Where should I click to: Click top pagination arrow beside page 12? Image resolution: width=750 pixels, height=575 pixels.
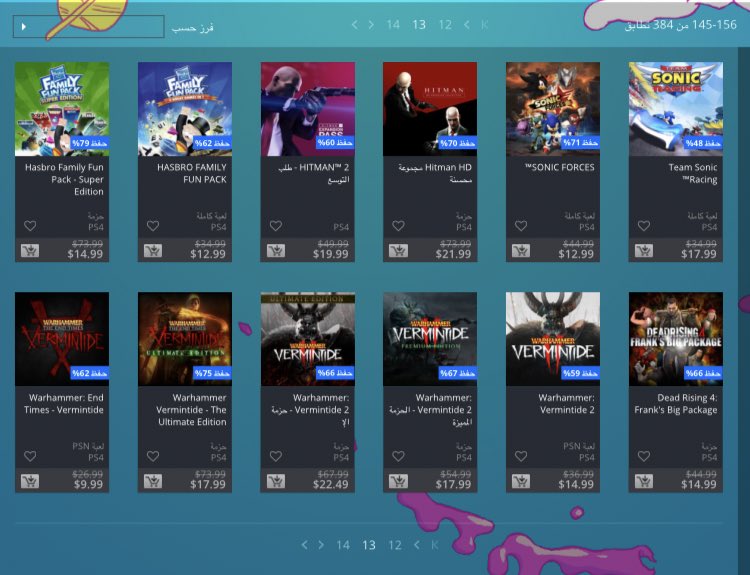(467, 25)
